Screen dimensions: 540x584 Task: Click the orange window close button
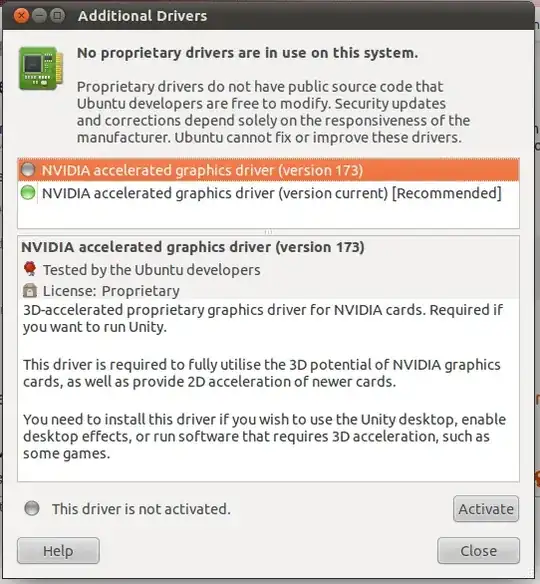click(21, 16)
